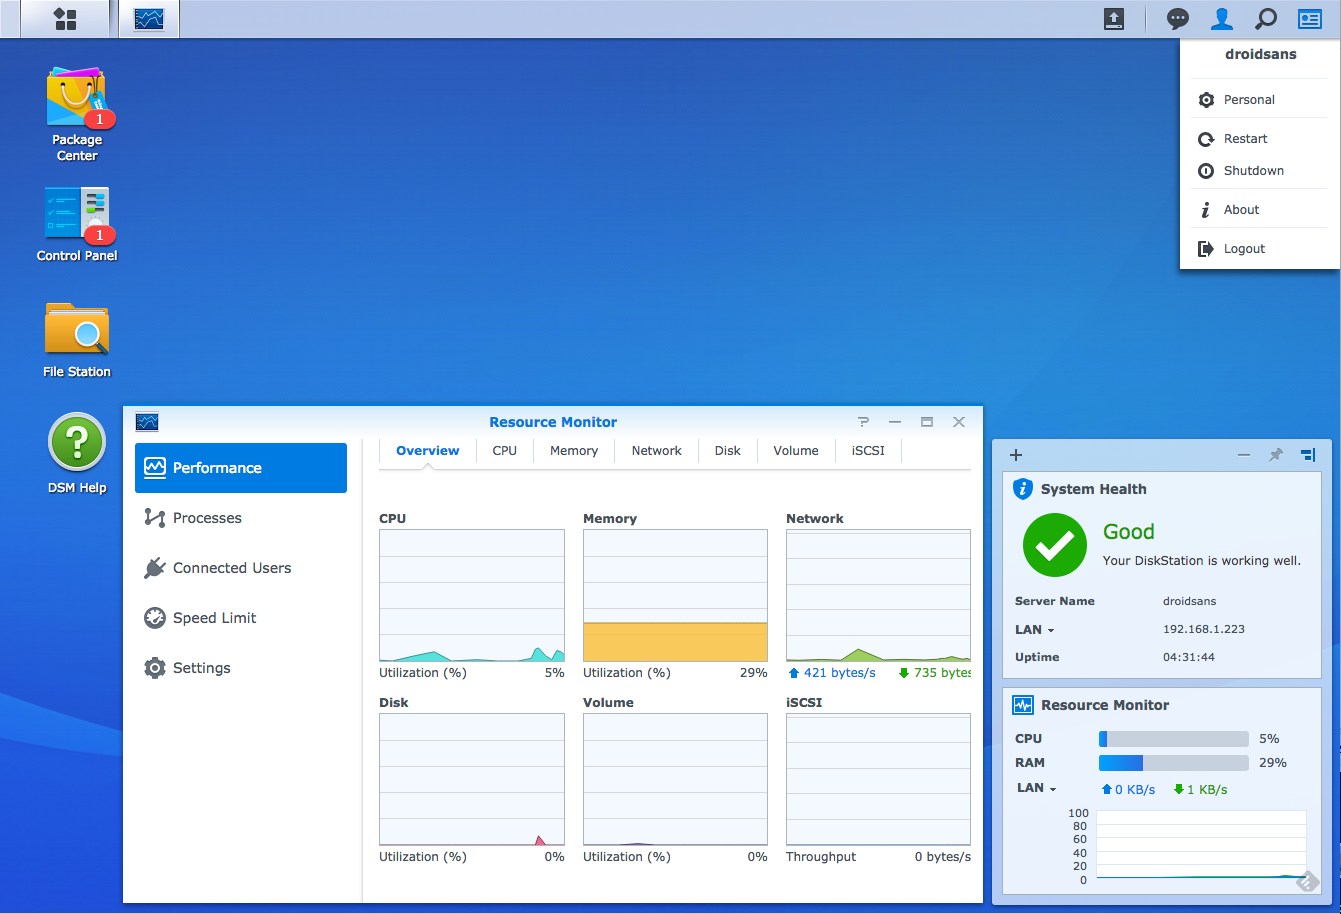
Task: Close the Resource Monitor window
Action: click(x=959, y=422)
